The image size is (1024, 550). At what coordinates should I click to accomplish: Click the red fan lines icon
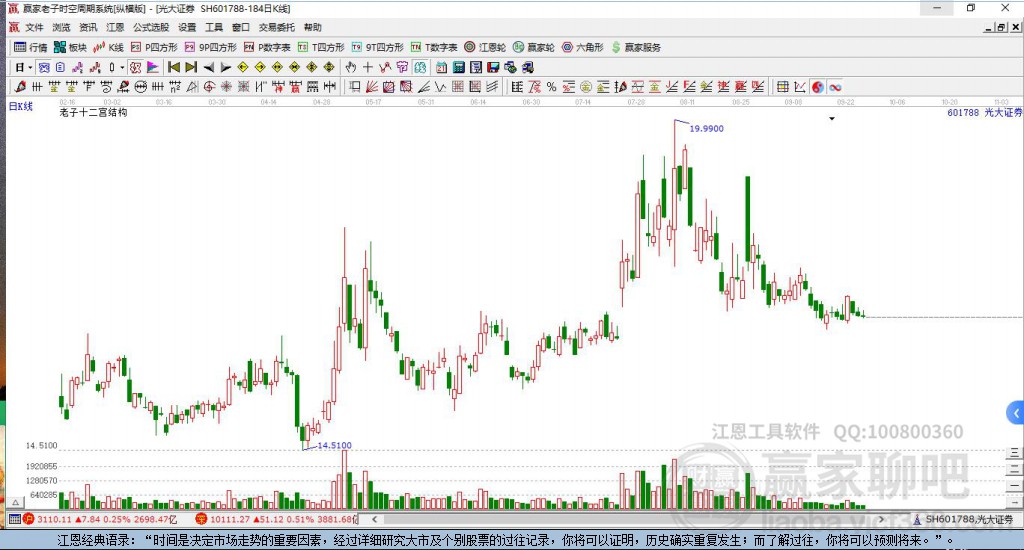tap(371, 87)
